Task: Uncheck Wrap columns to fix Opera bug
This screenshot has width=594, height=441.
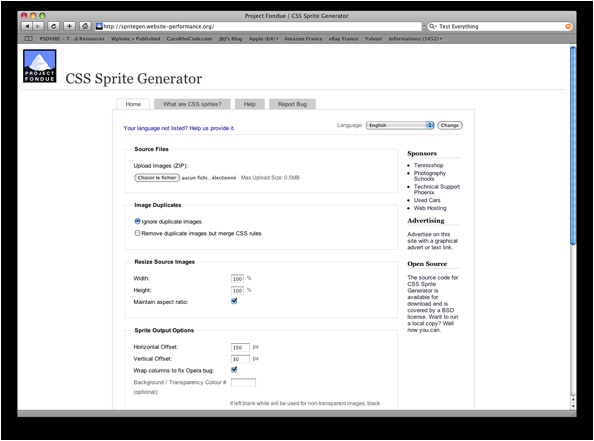Action: (234, 370)
